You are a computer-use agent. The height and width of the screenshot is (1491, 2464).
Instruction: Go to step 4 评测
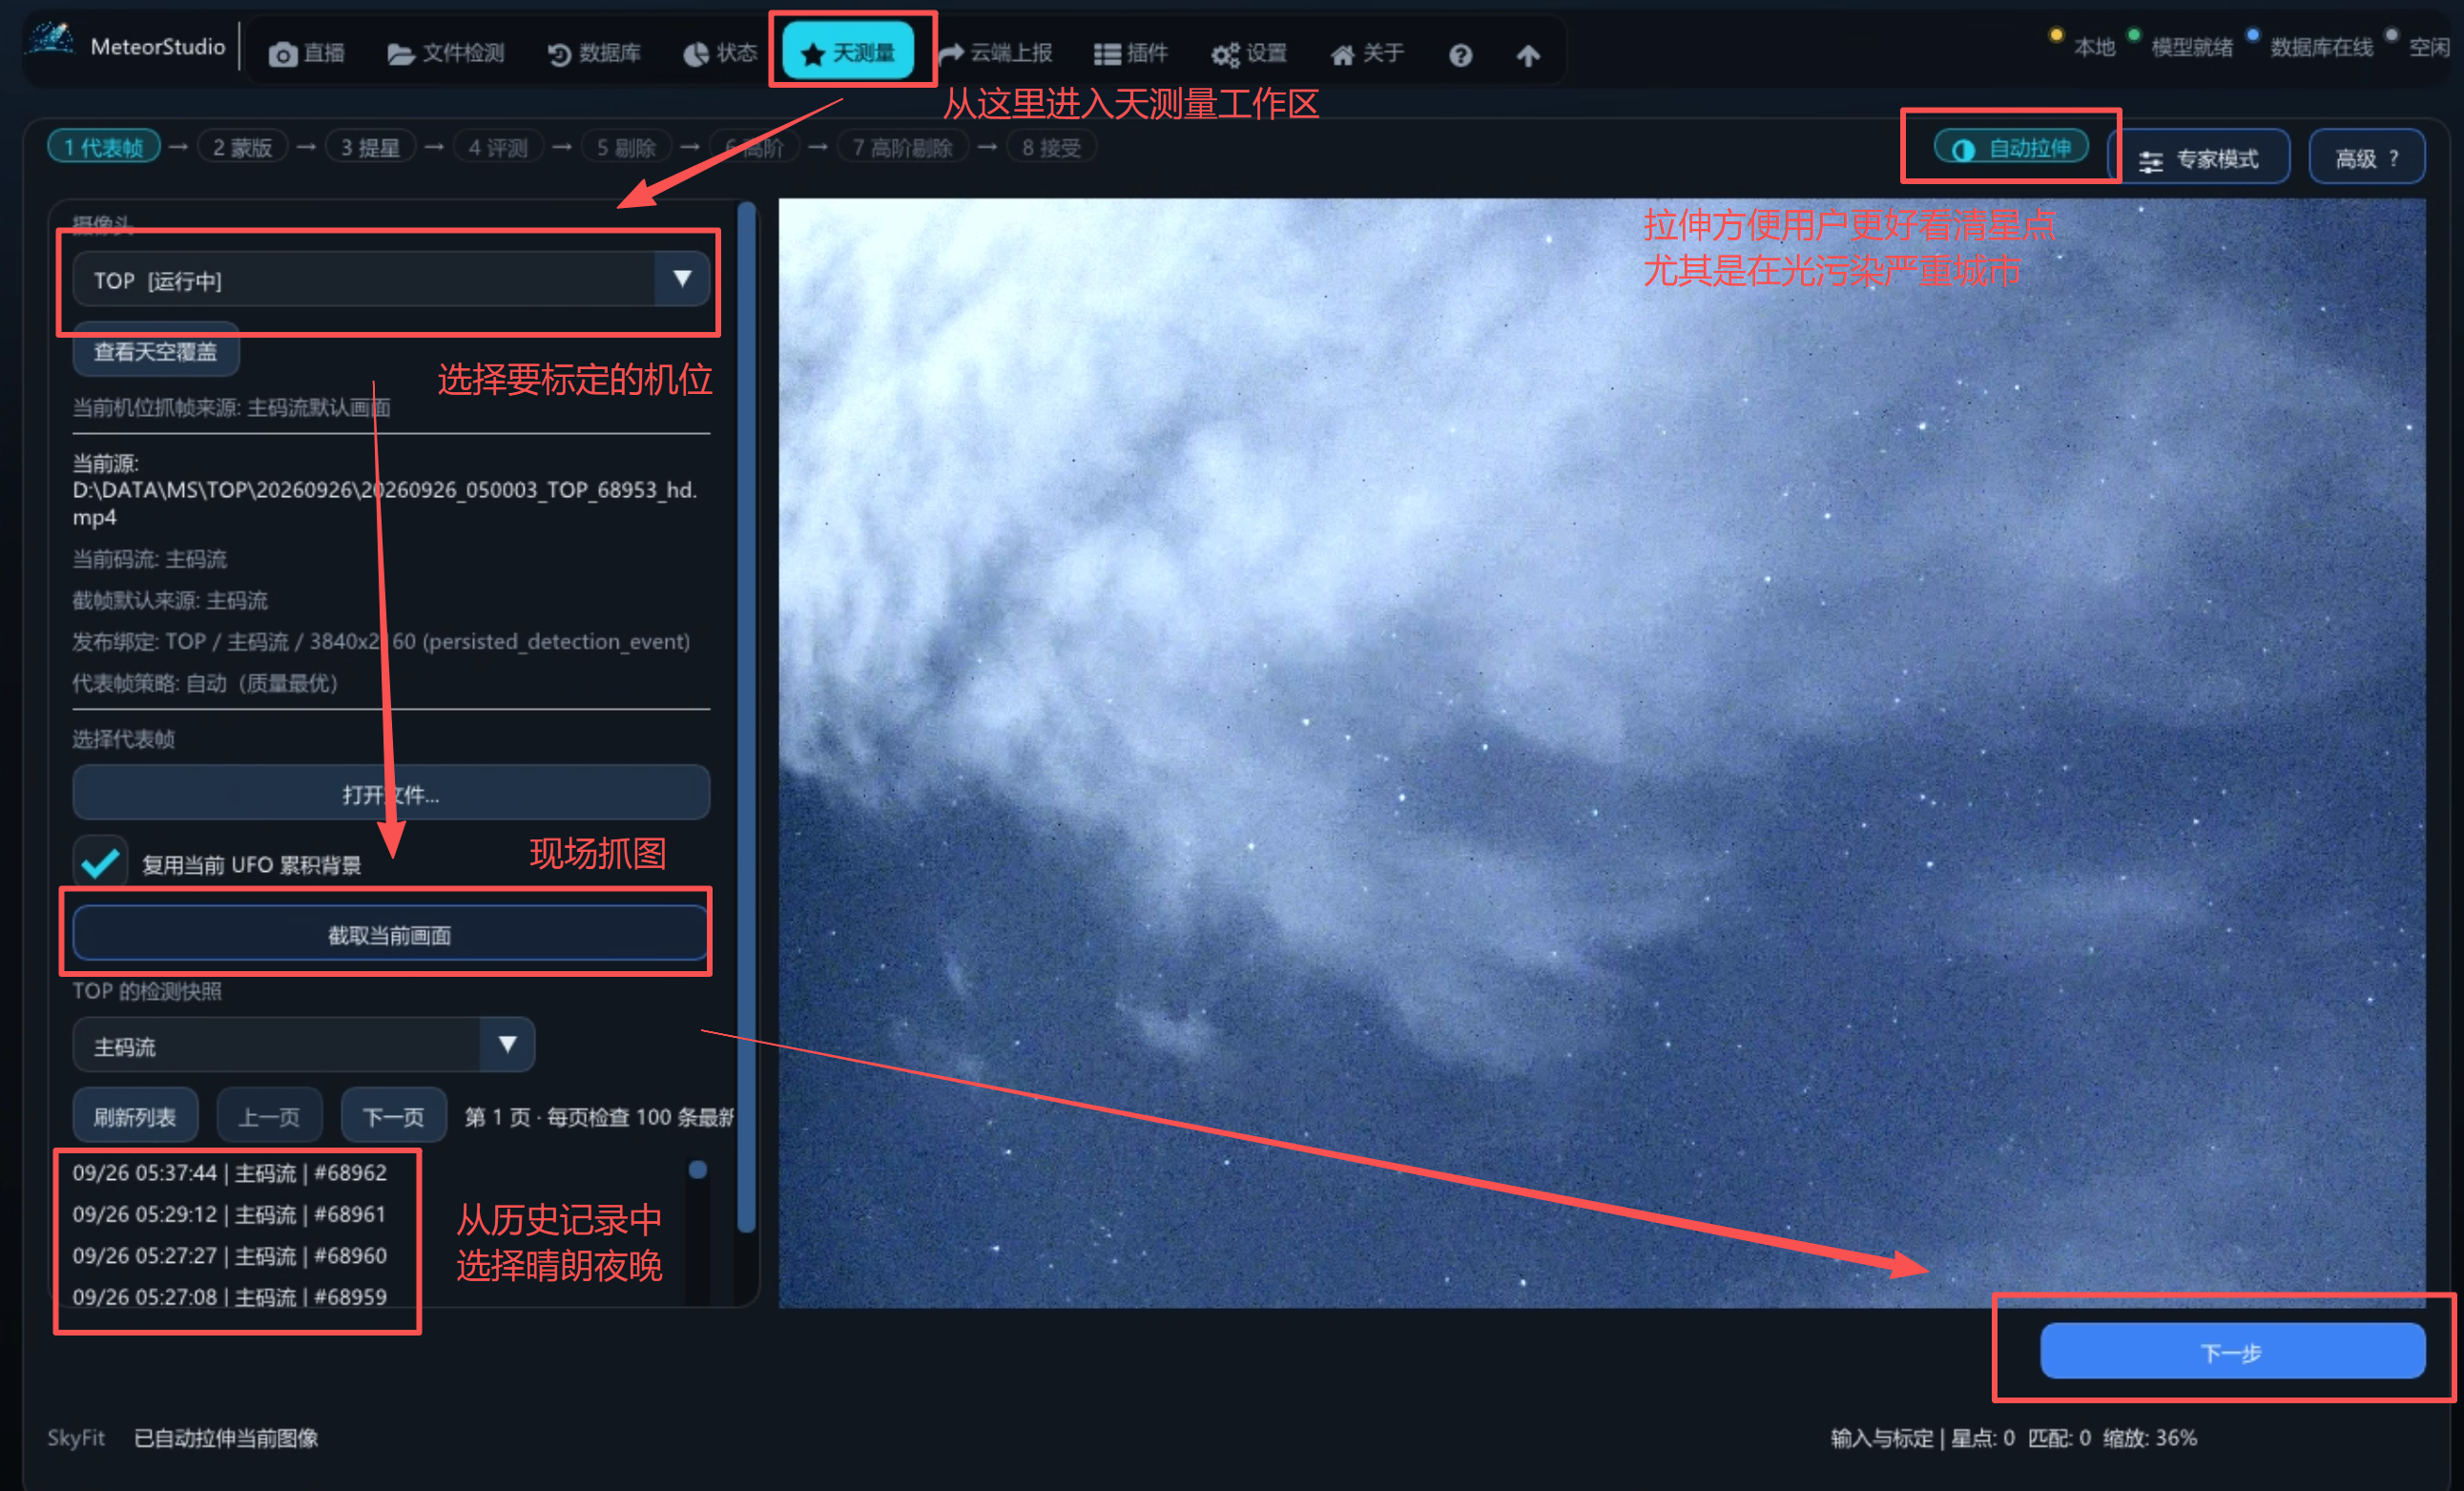[498, 147]
